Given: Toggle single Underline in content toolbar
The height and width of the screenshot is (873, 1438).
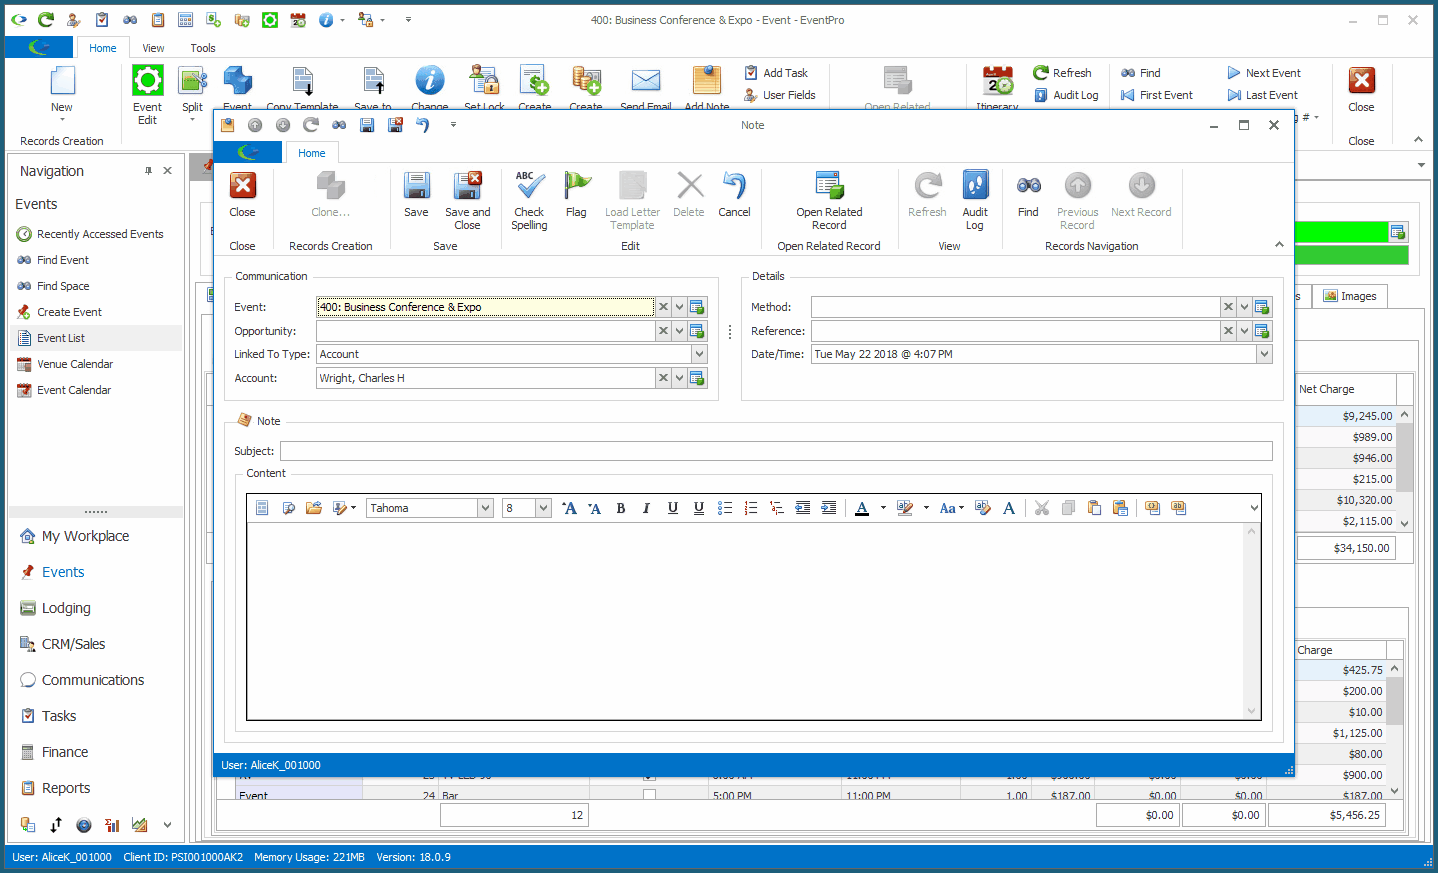Looking at the screenshot, I should click(x=673, y=508).
